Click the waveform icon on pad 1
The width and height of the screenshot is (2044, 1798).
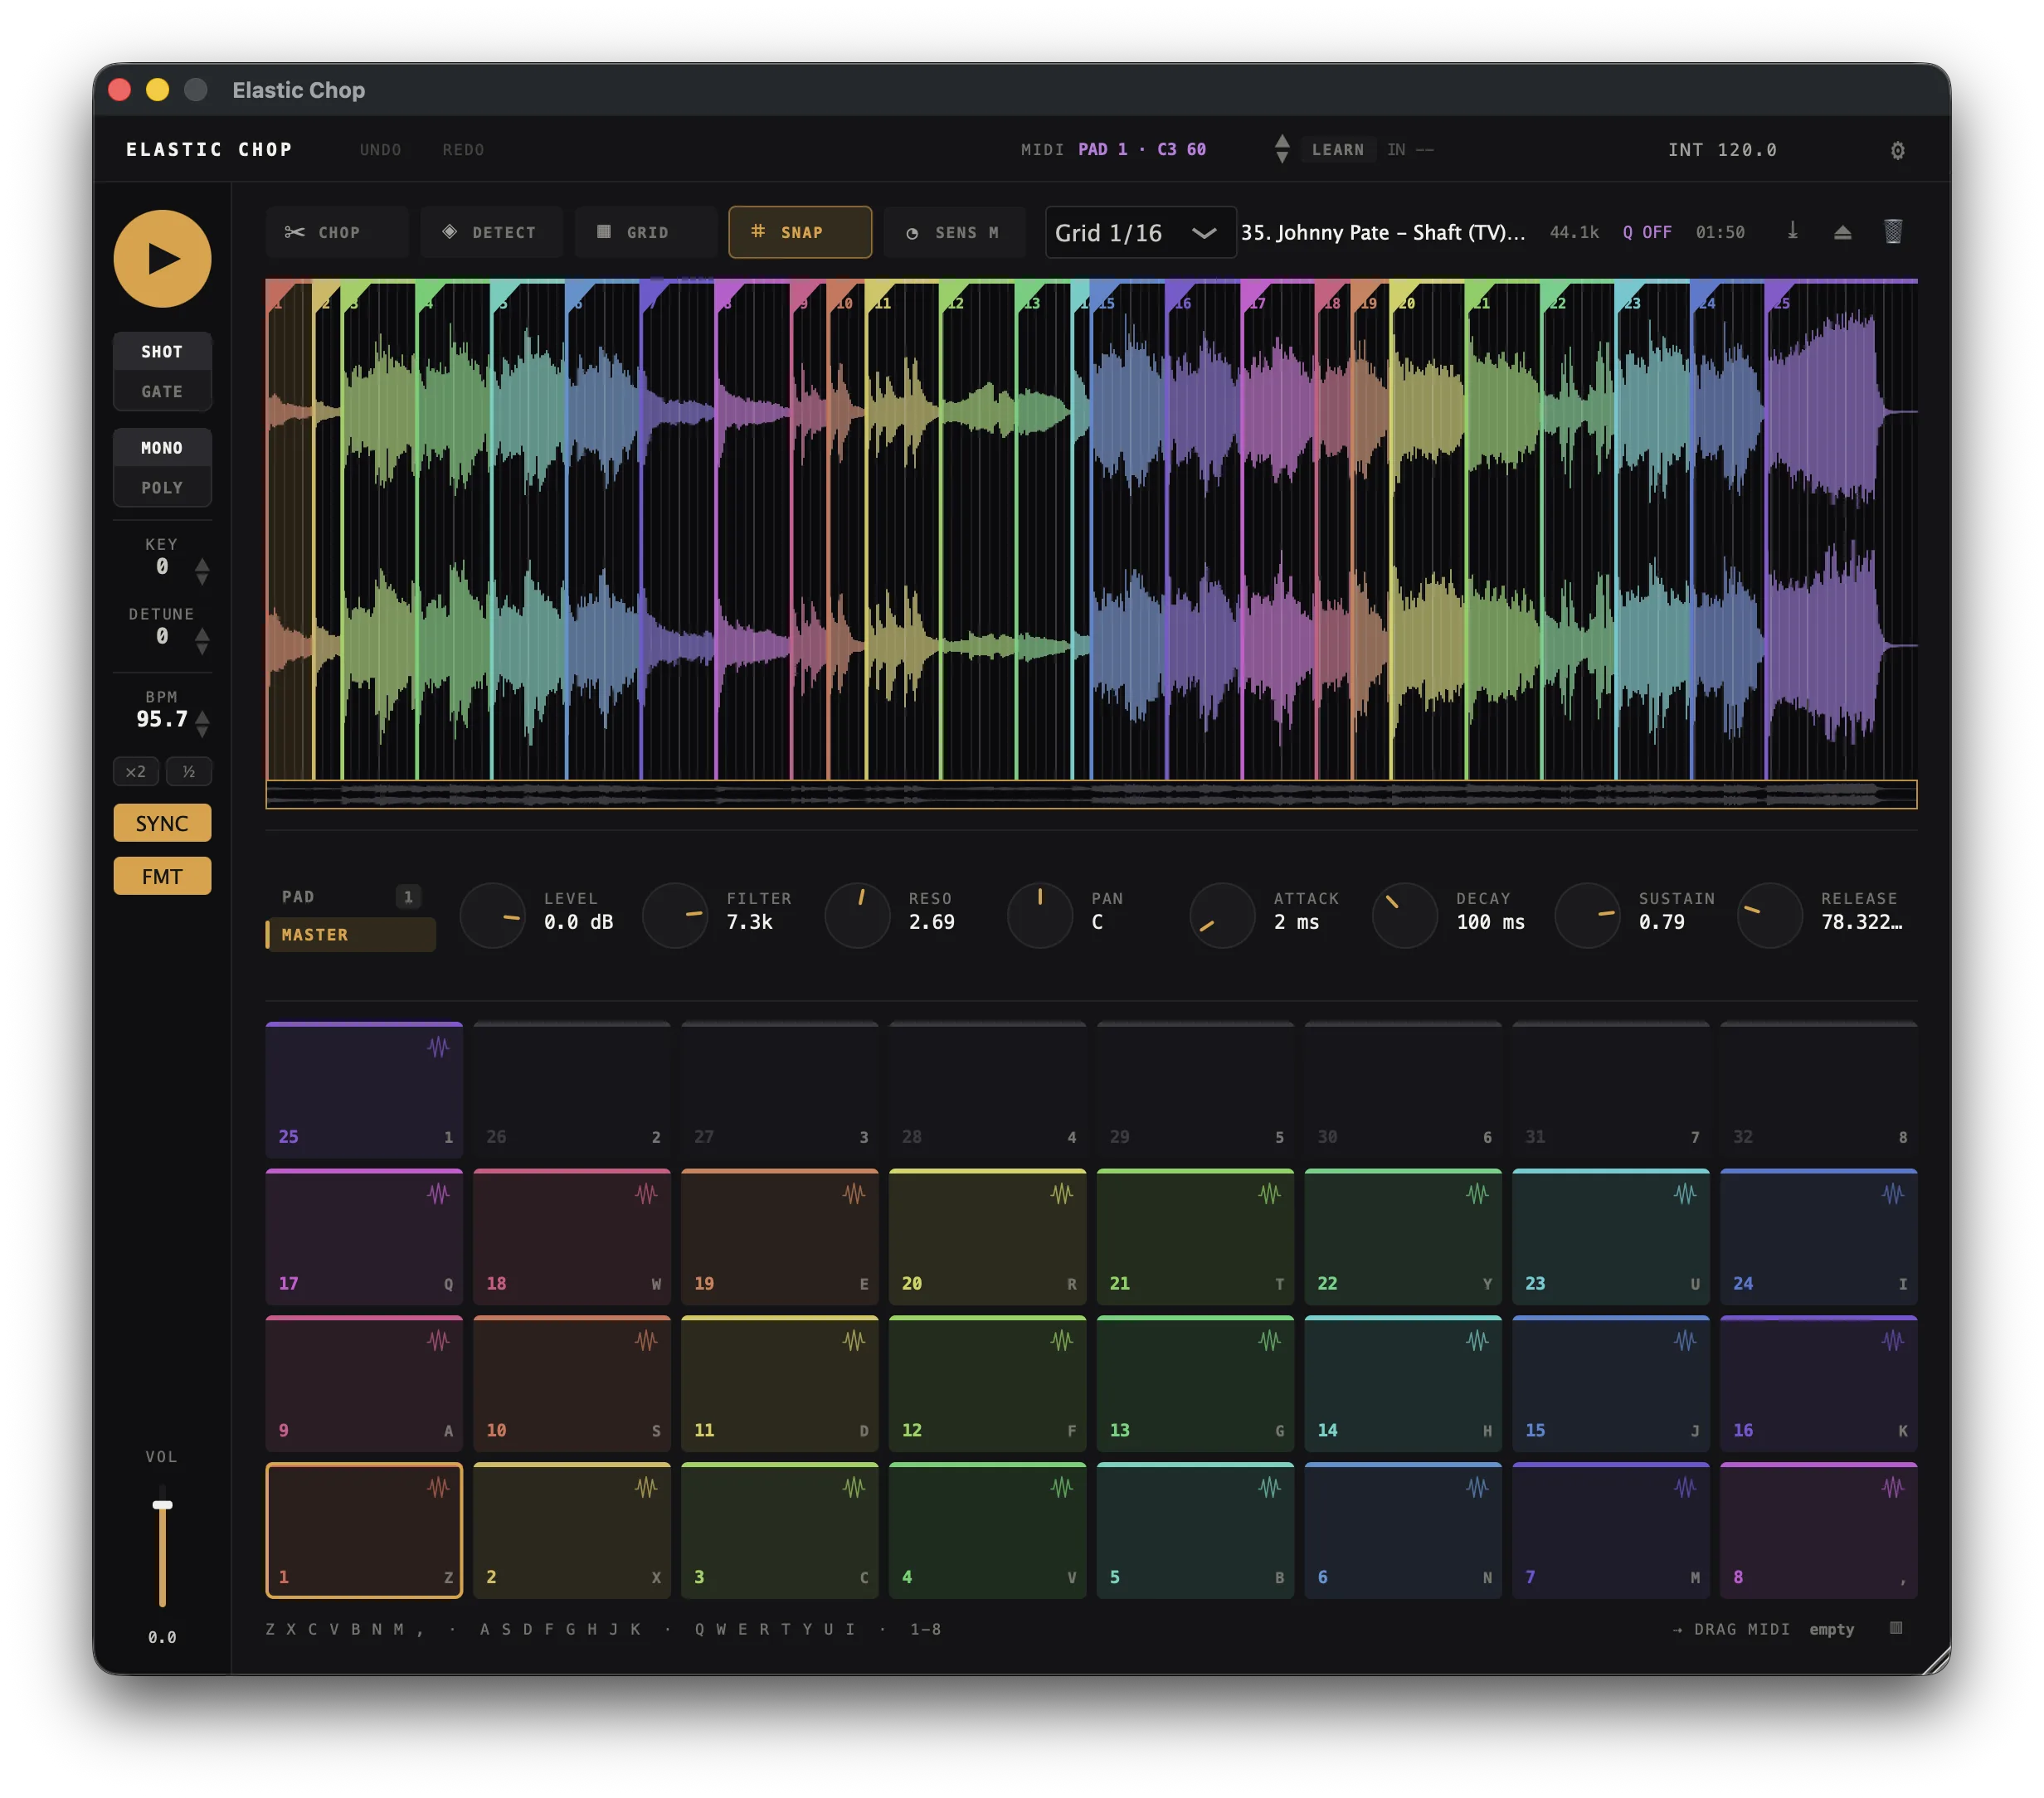tap(438, 1487)
